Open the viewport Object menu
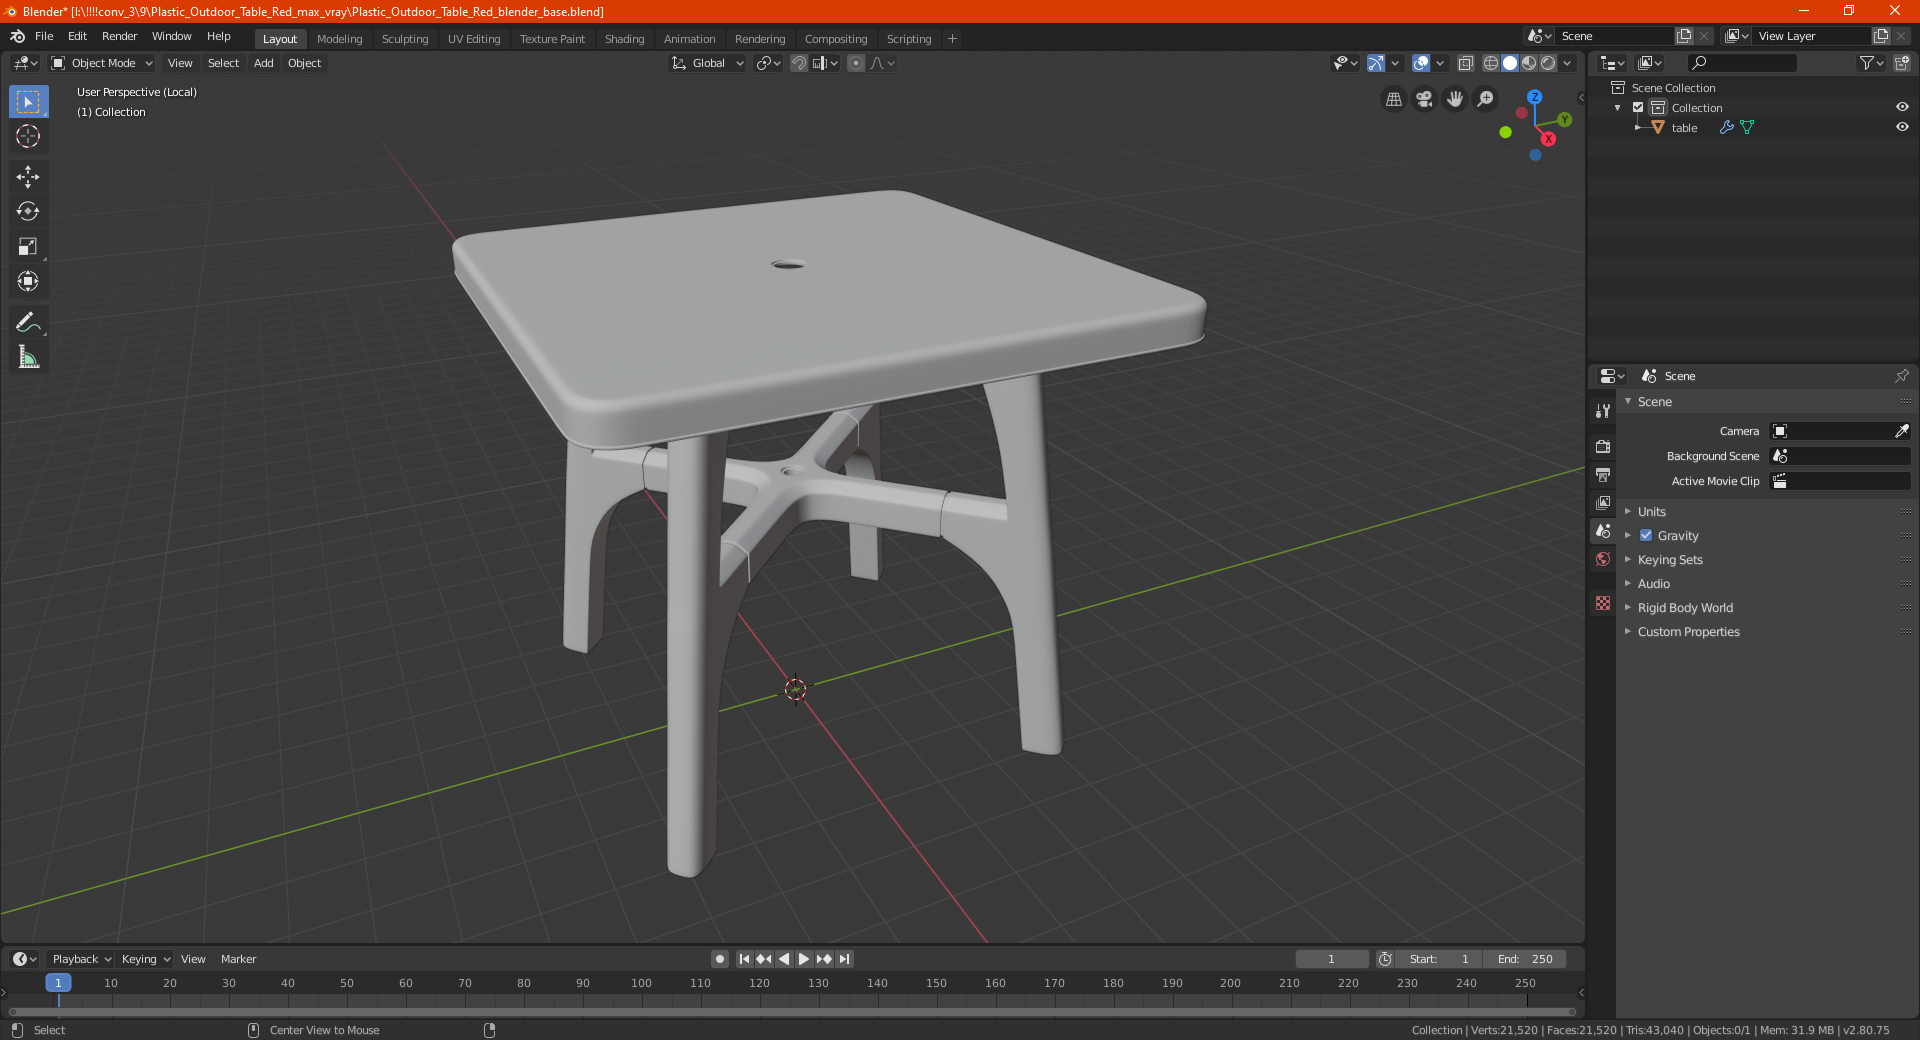Screen dimensions: 1920x1040 304,63
